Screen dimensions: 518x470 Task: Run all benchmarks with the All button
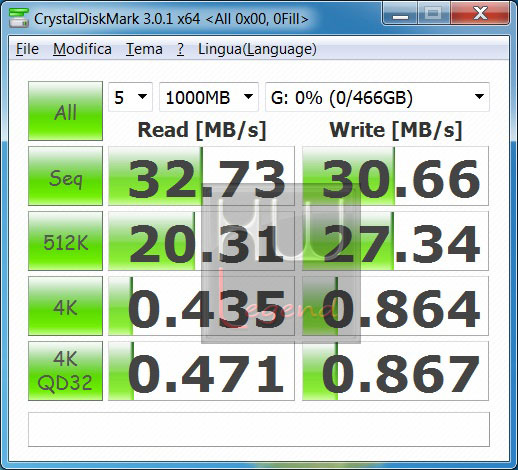point(65,111)
